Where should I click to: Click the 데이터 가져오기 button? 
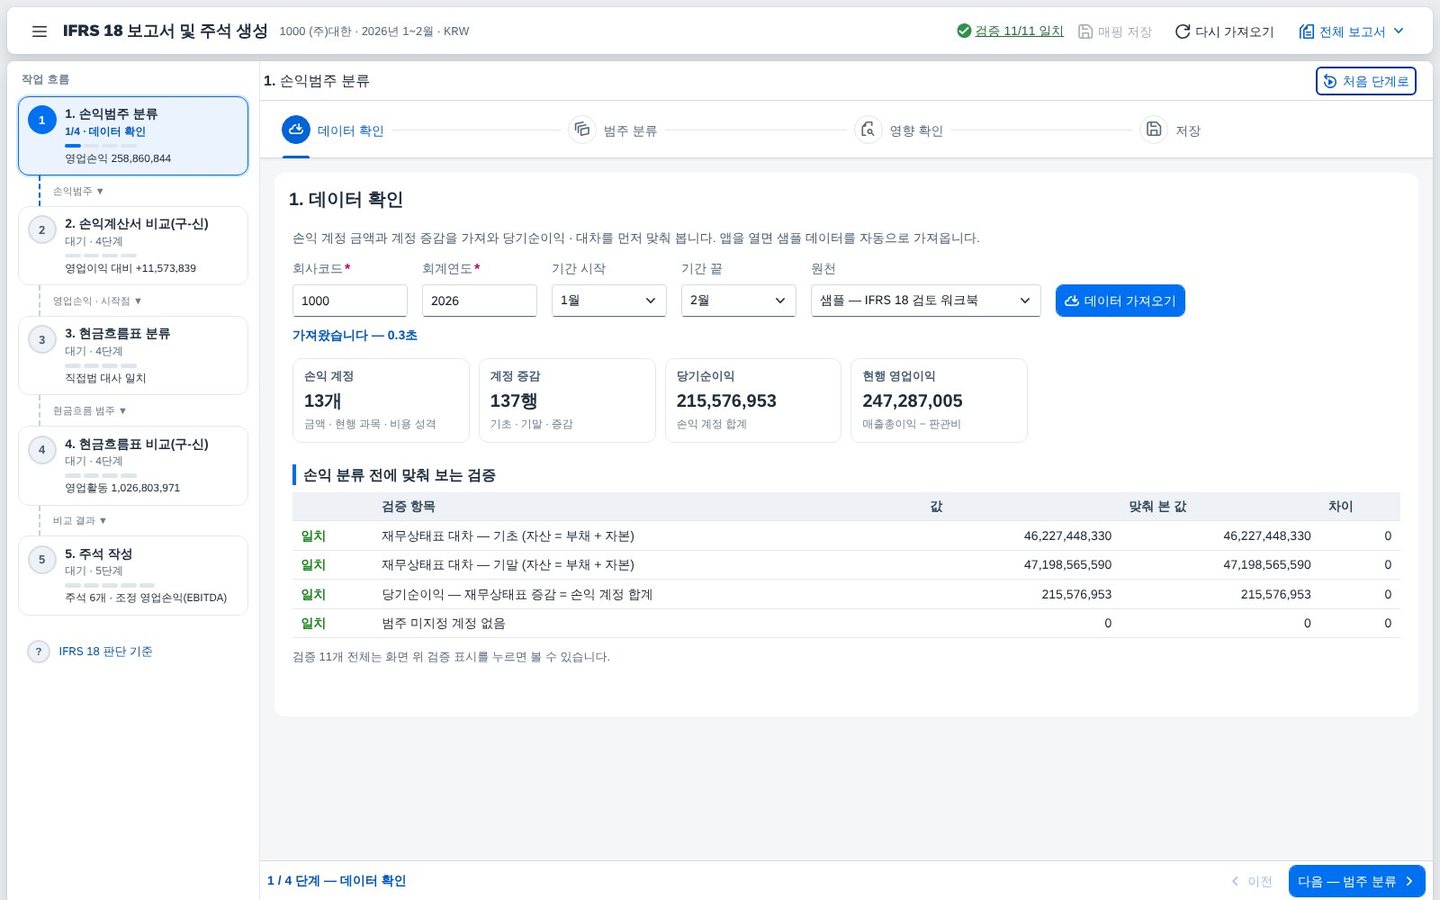coord(1120,300)
